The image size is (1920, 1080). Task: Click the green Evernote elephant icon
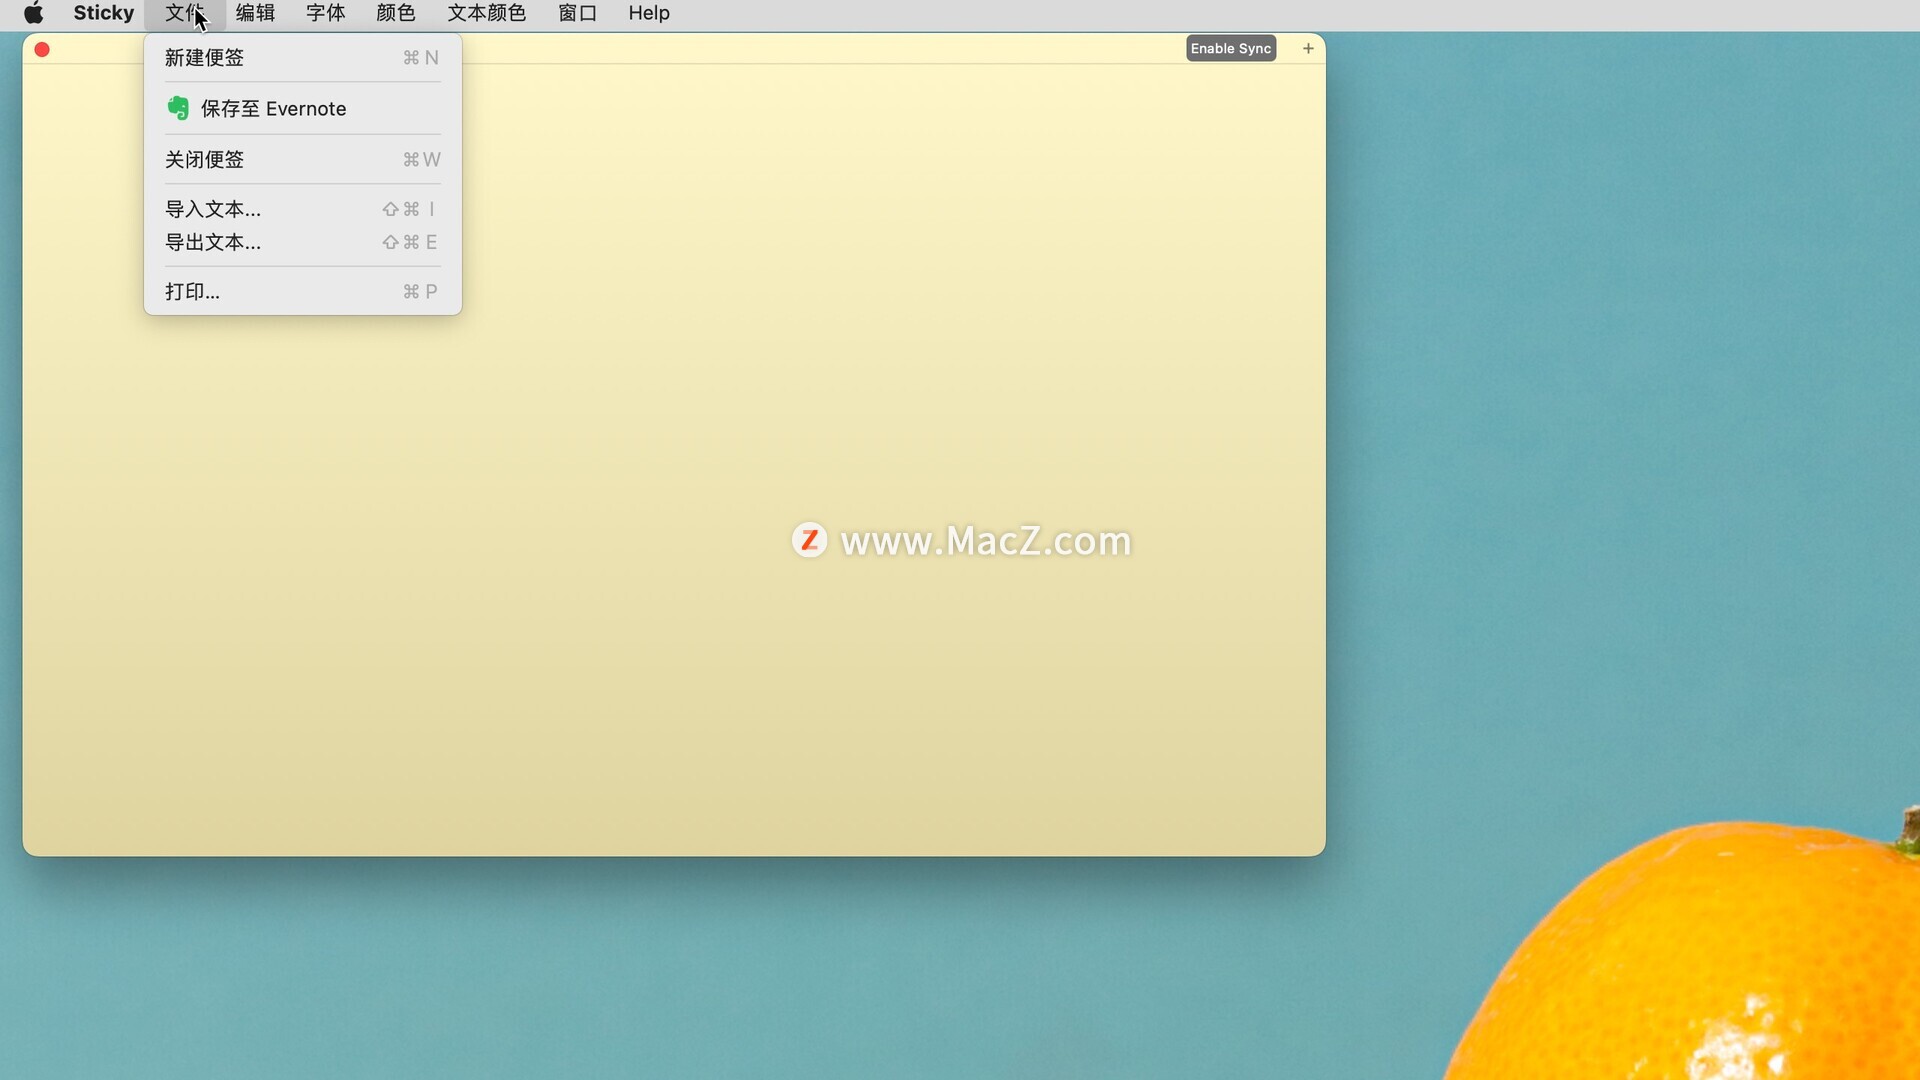(178, 108)
